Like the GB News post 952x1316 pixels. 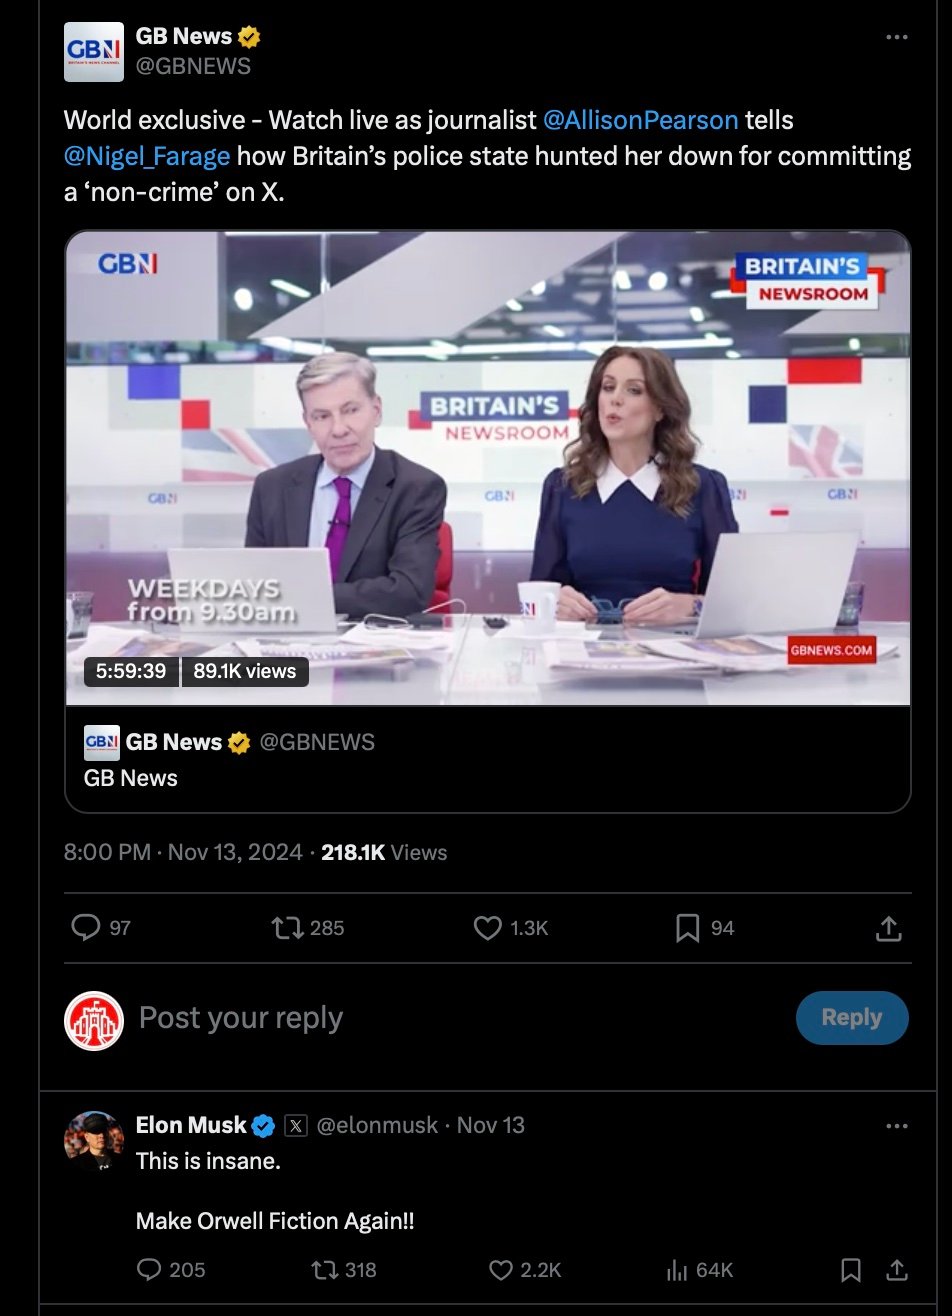pyautogui.click(x=487, y=928)
